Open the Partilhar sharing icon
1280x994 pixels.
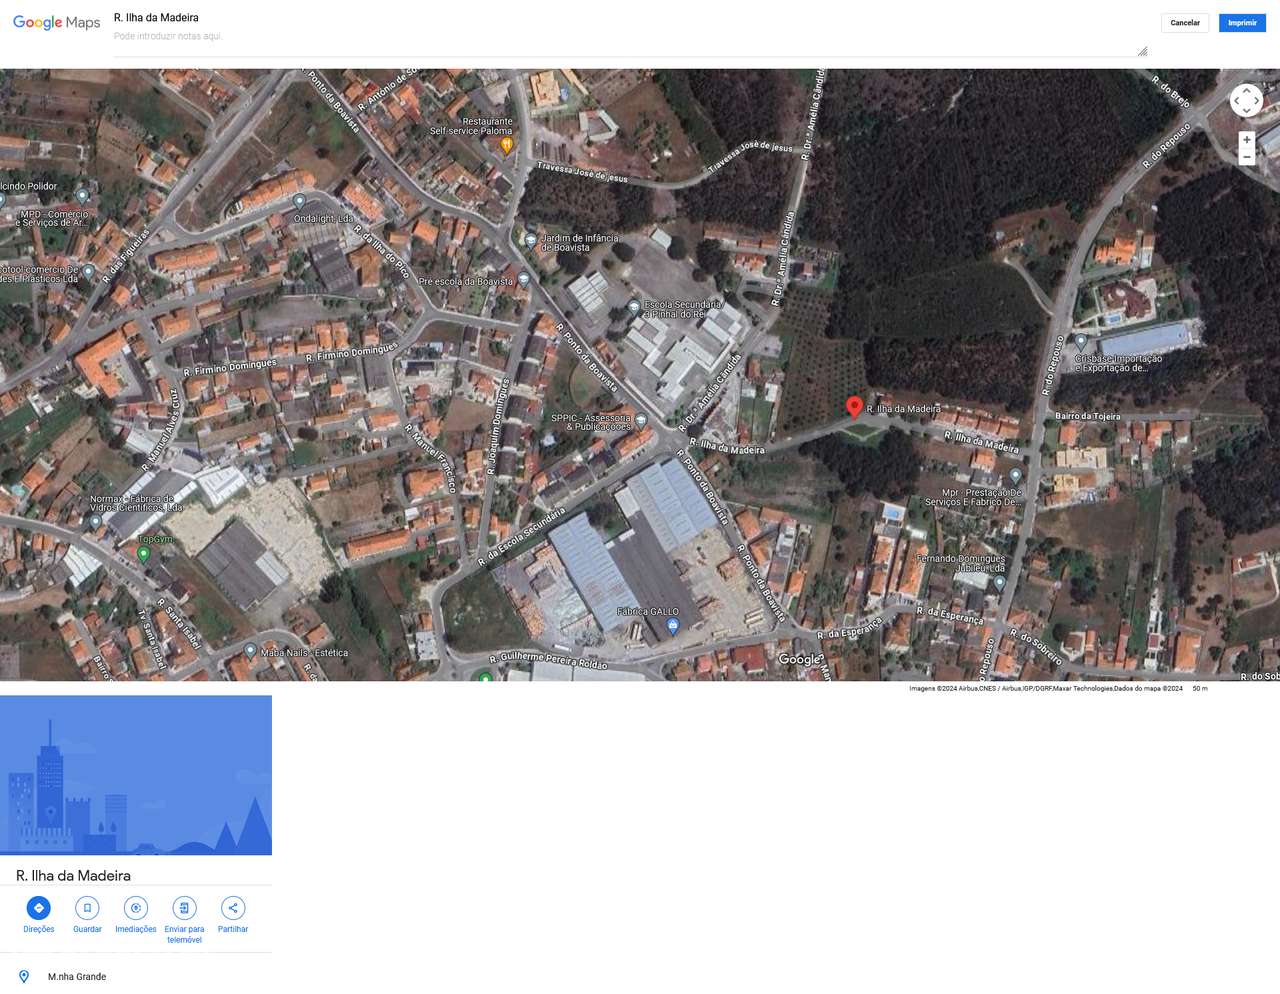click(x=232, y=908)
